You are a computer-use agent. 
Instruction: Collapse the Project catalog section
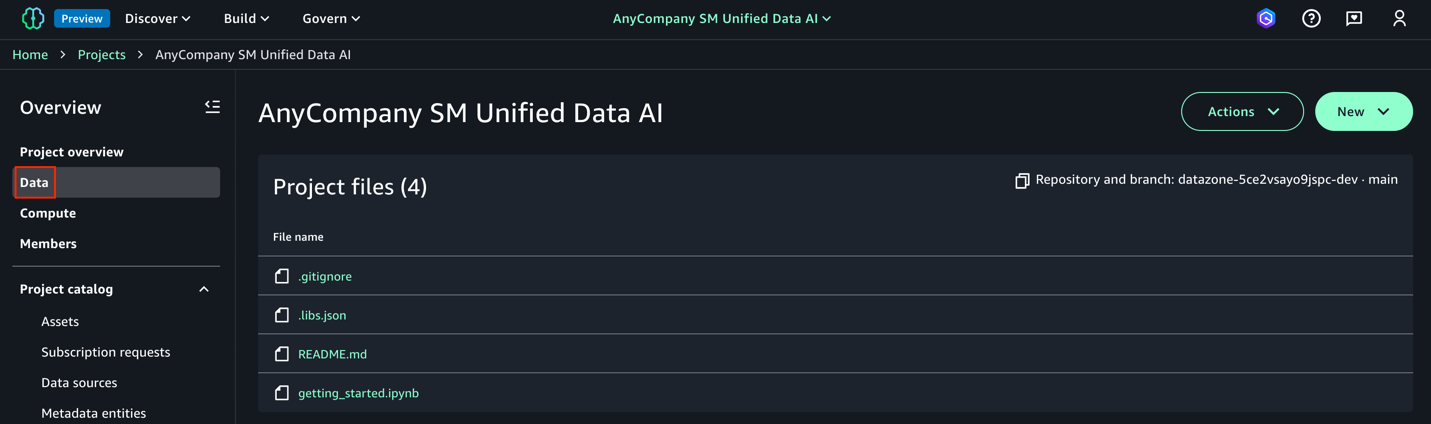[204, 289]
